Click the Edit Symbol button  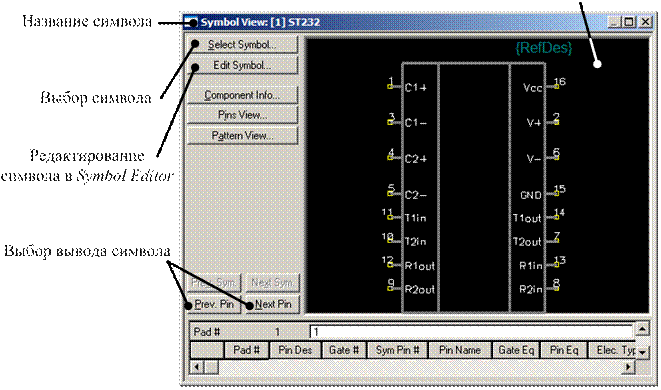tap(242, 65)
